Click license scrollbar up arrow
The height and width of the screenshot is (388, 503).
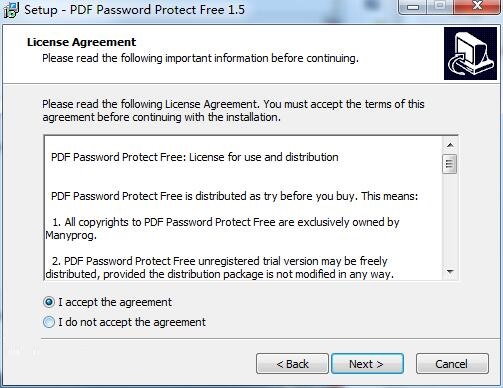[450, 145]
